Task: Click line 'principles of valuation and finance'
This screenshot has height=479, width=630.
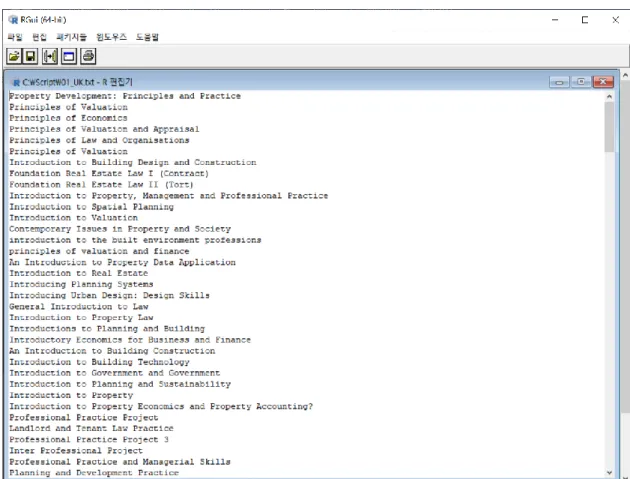Action: (x=99, y=251)
